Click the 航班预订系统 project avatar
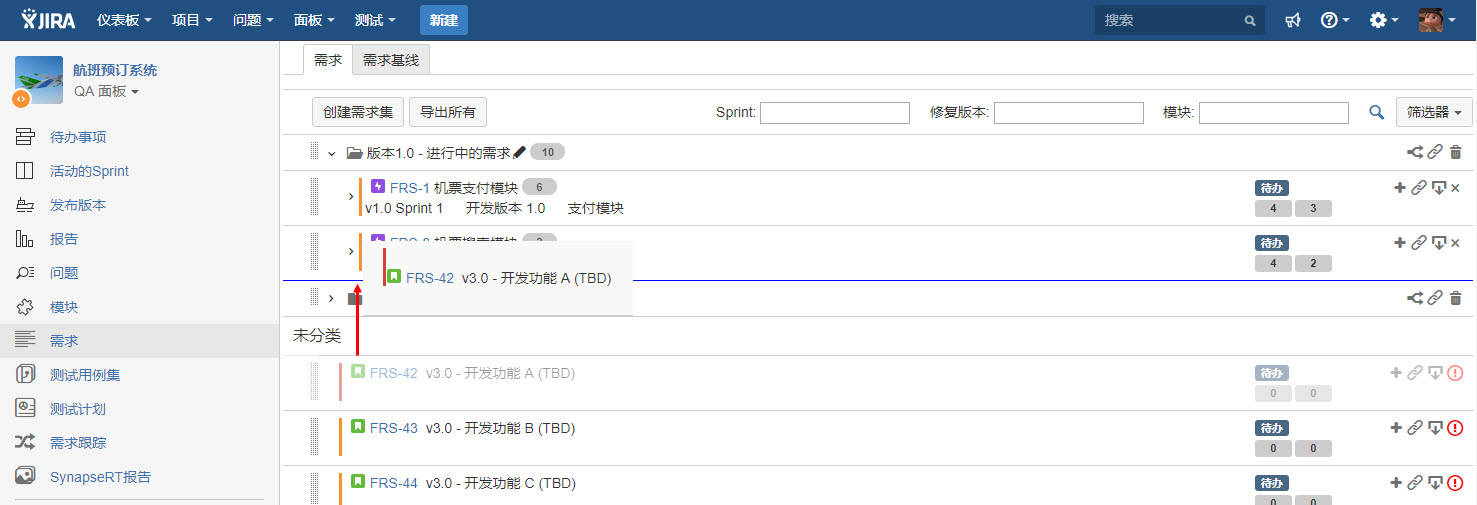Viewport: 1477px width, 505px height. [39, 80]
